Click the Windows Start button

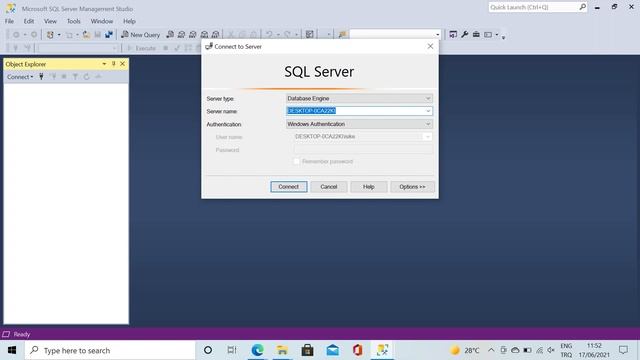[x=12, y=350]
